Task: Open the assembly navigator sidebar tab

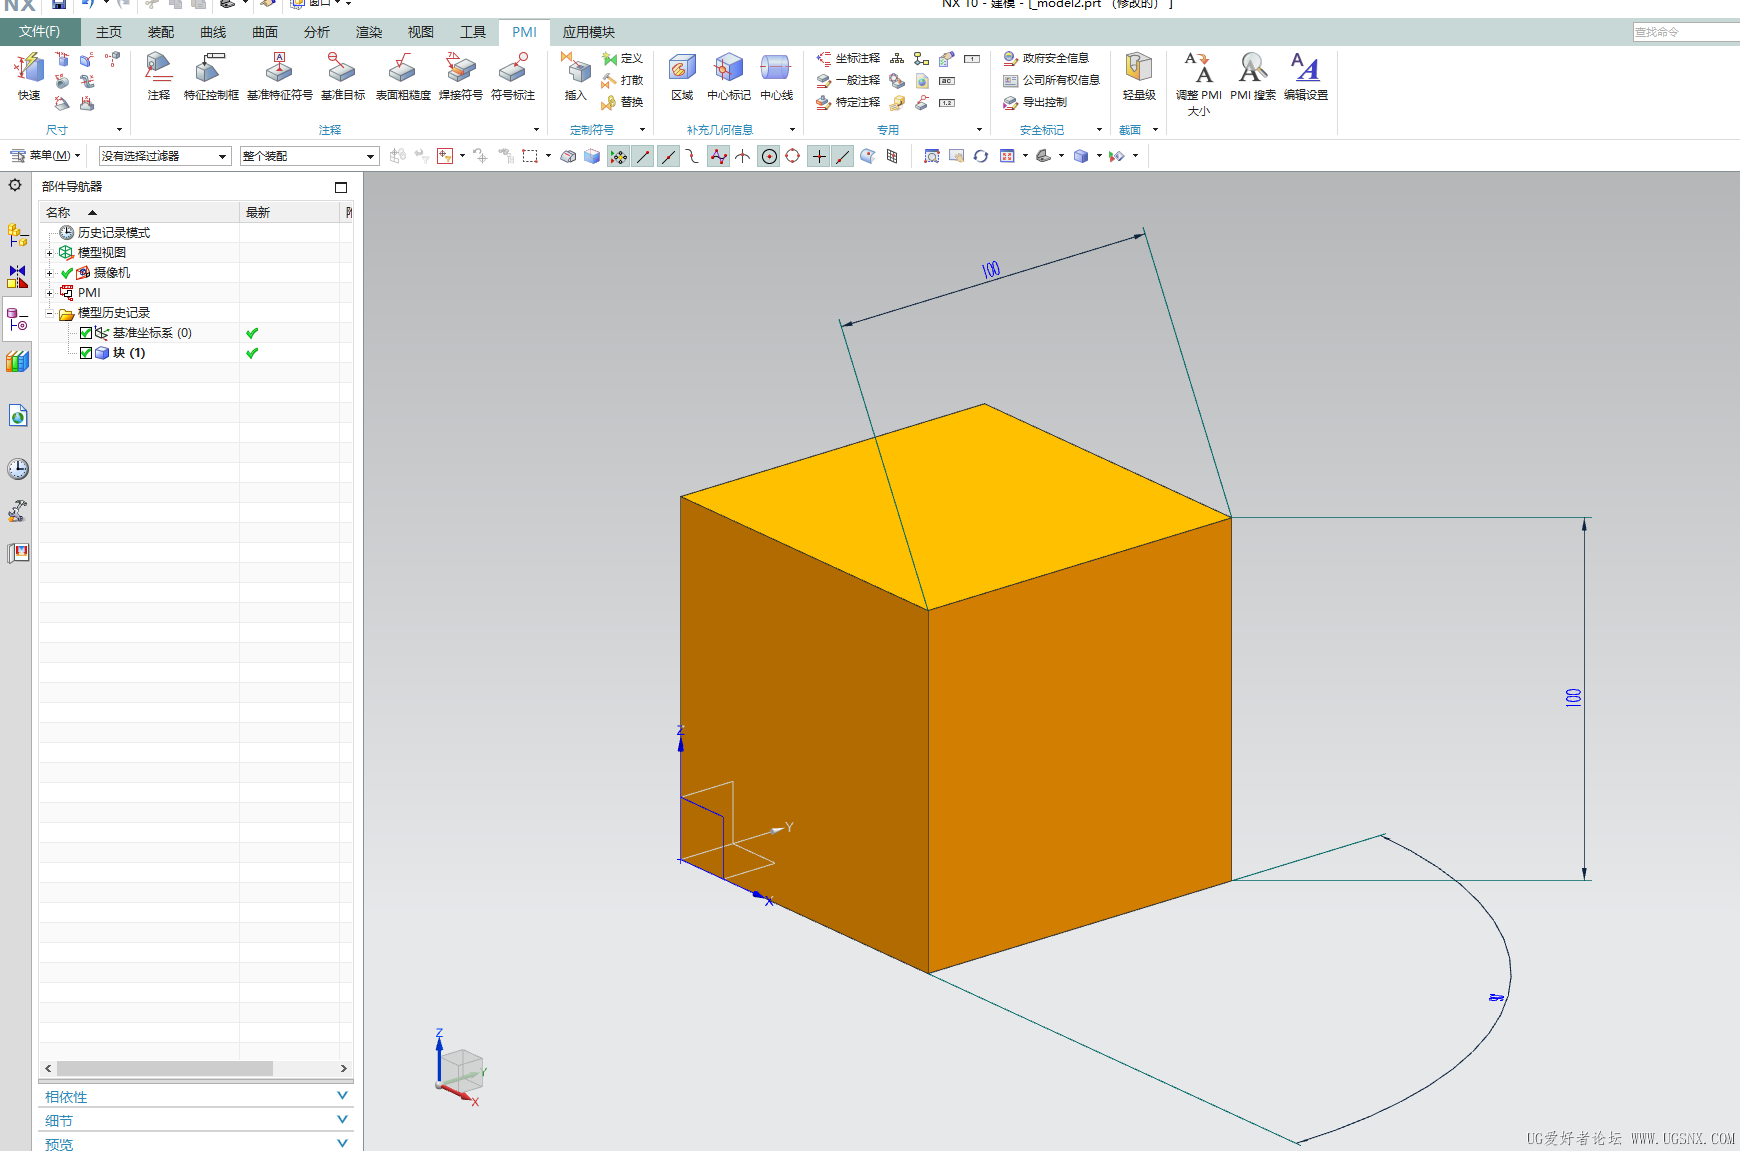Action: click(17, 236)
